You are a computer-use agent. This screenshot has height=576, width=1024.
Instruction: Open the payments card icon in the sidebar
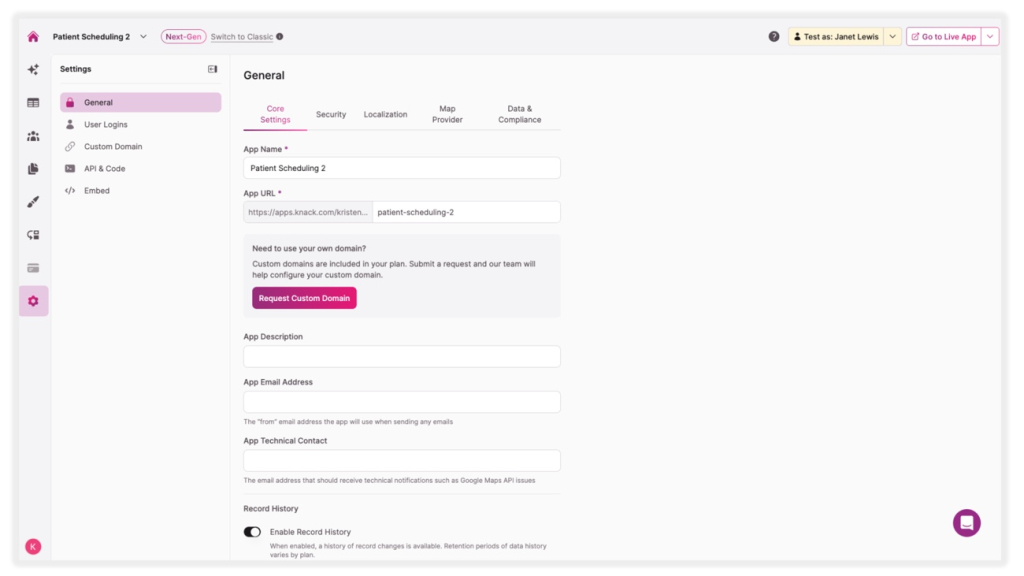(x=33, y=268)
